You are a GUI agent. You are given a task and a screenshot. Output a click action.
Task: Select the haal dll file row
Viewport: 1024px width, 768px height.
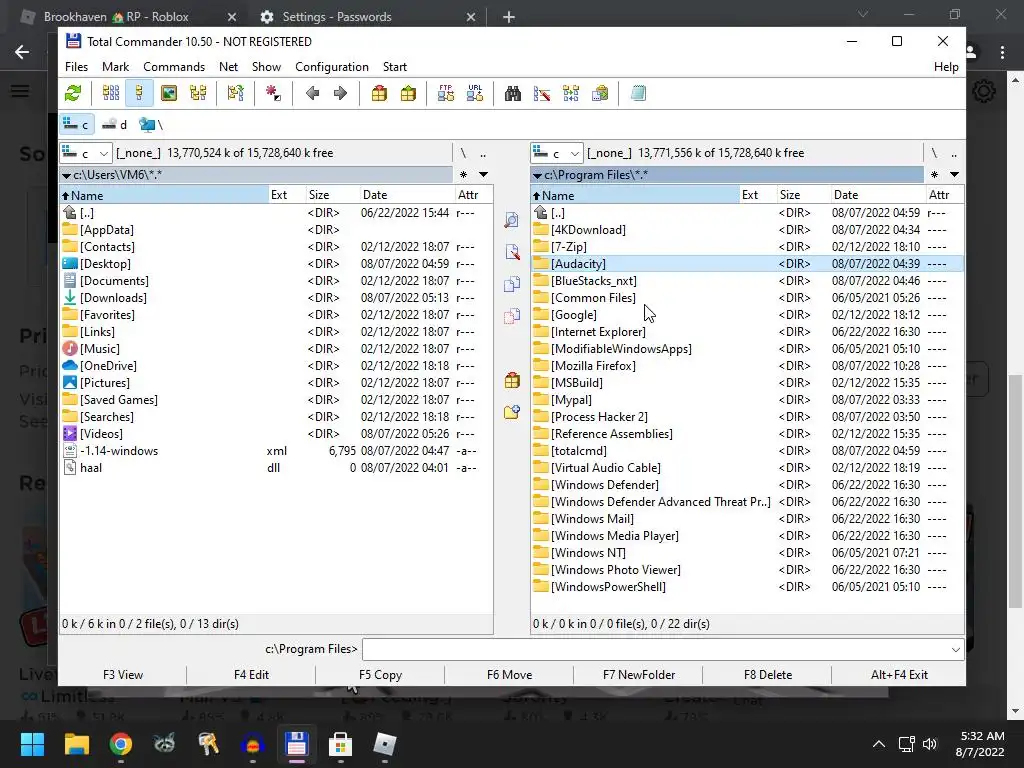(x=276, y=468)
